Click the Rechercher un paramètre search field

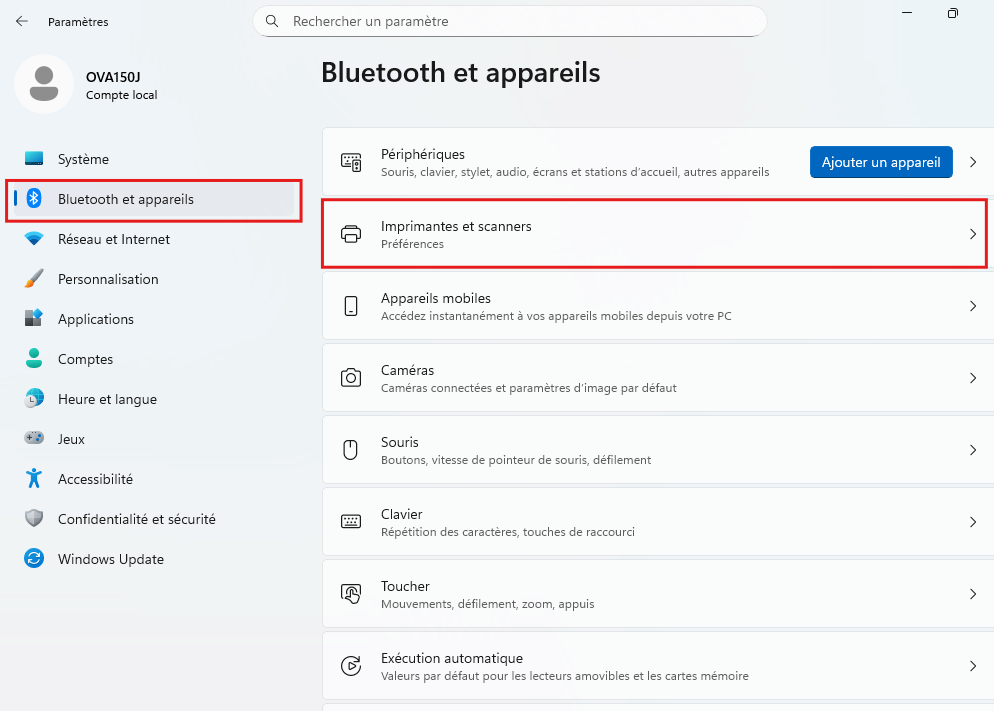tap(520, 21)
